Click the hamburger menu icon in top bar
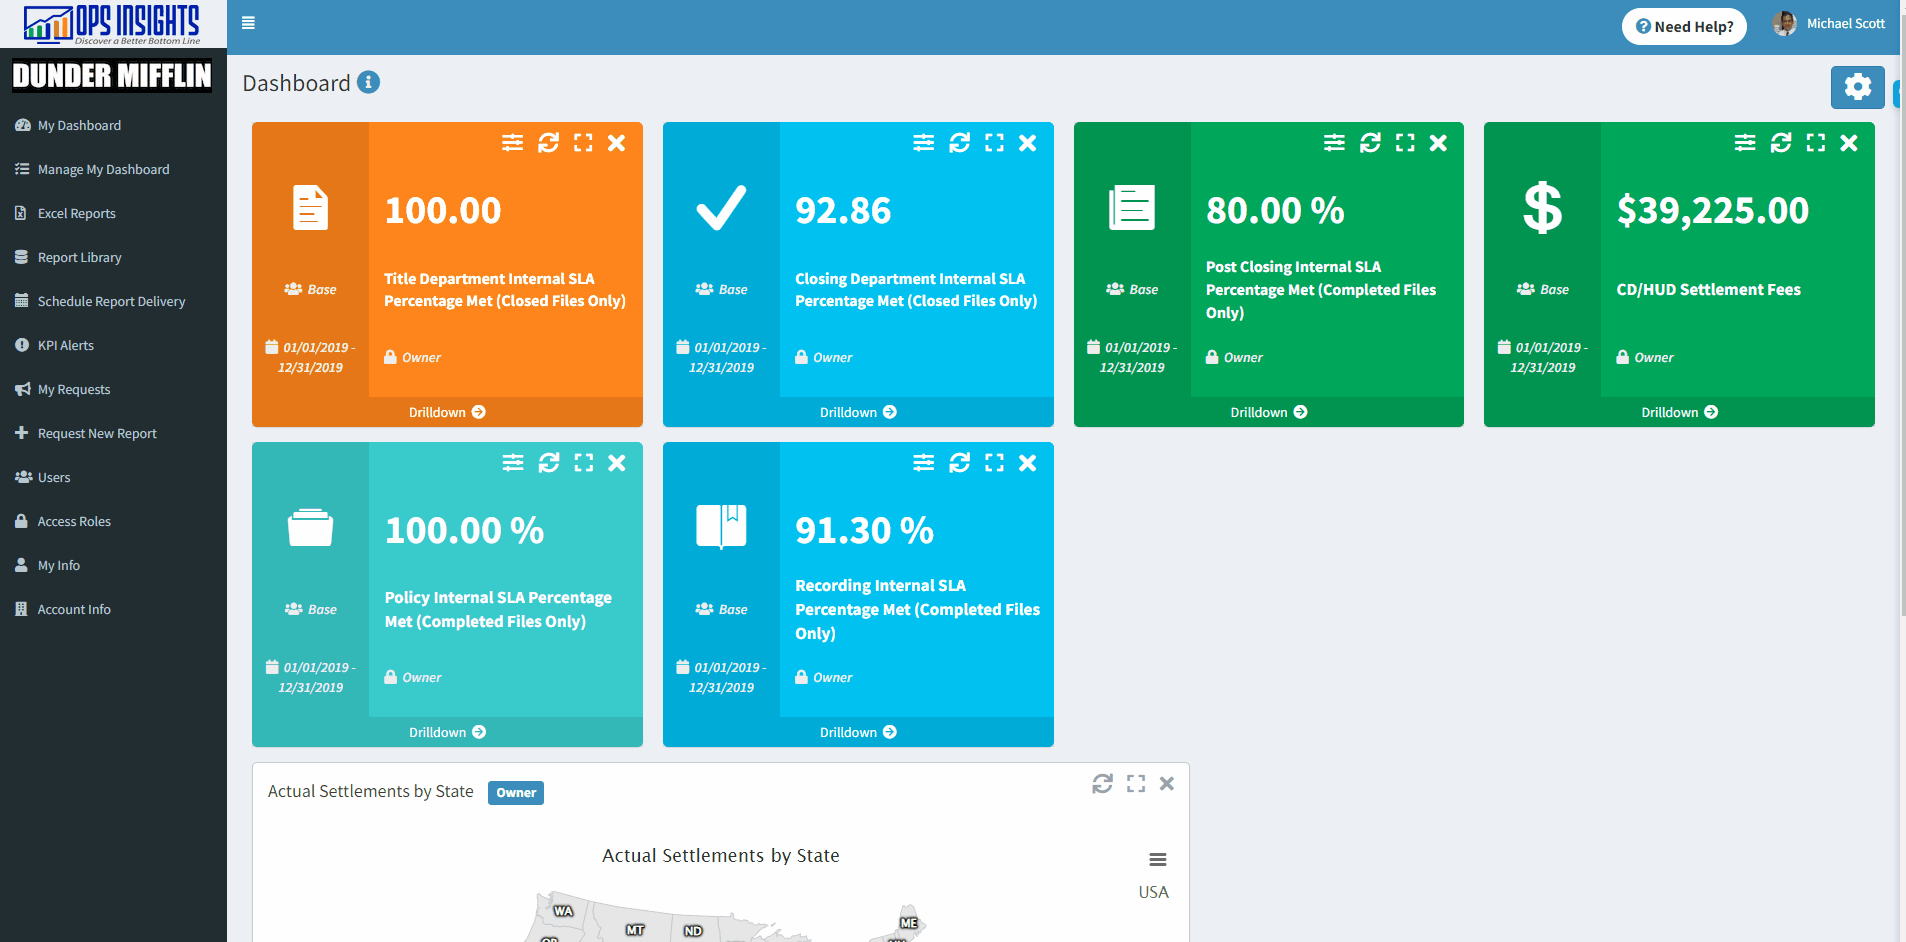1906x942 pixels. click(x=248, y=23)
